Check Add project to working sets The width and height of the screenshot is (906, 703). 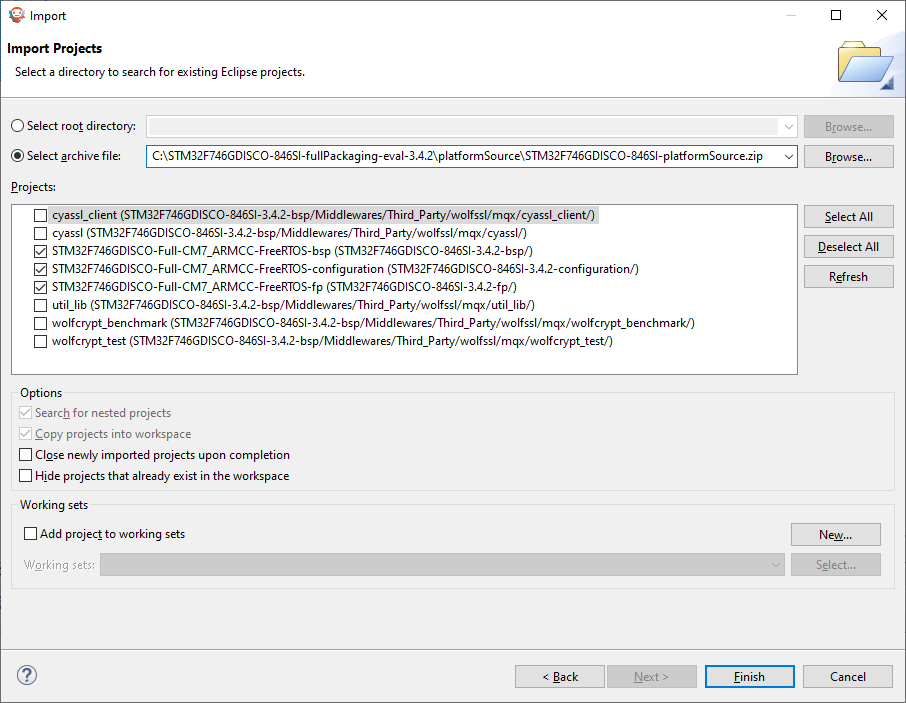(29, 534)
